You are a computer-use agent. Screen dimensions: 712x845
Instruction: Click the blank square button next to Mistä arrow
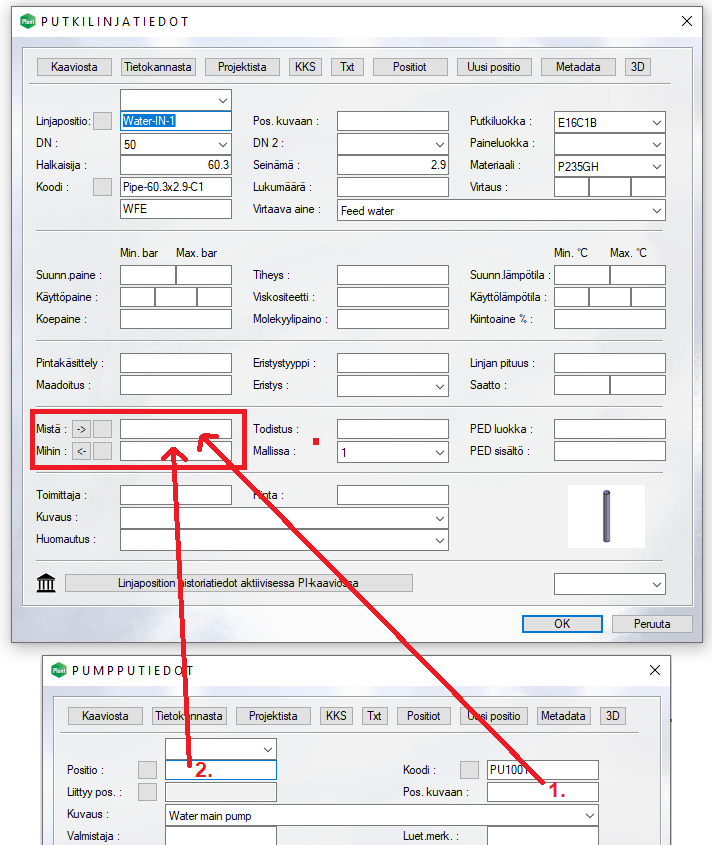coord(102,429)
